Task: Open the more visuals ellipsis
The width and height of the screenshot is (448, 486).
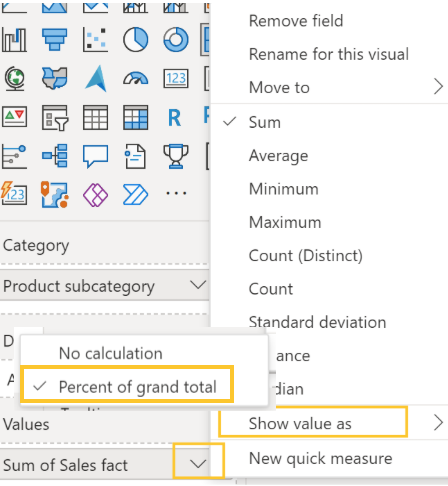Action: (x=176, y=193)
